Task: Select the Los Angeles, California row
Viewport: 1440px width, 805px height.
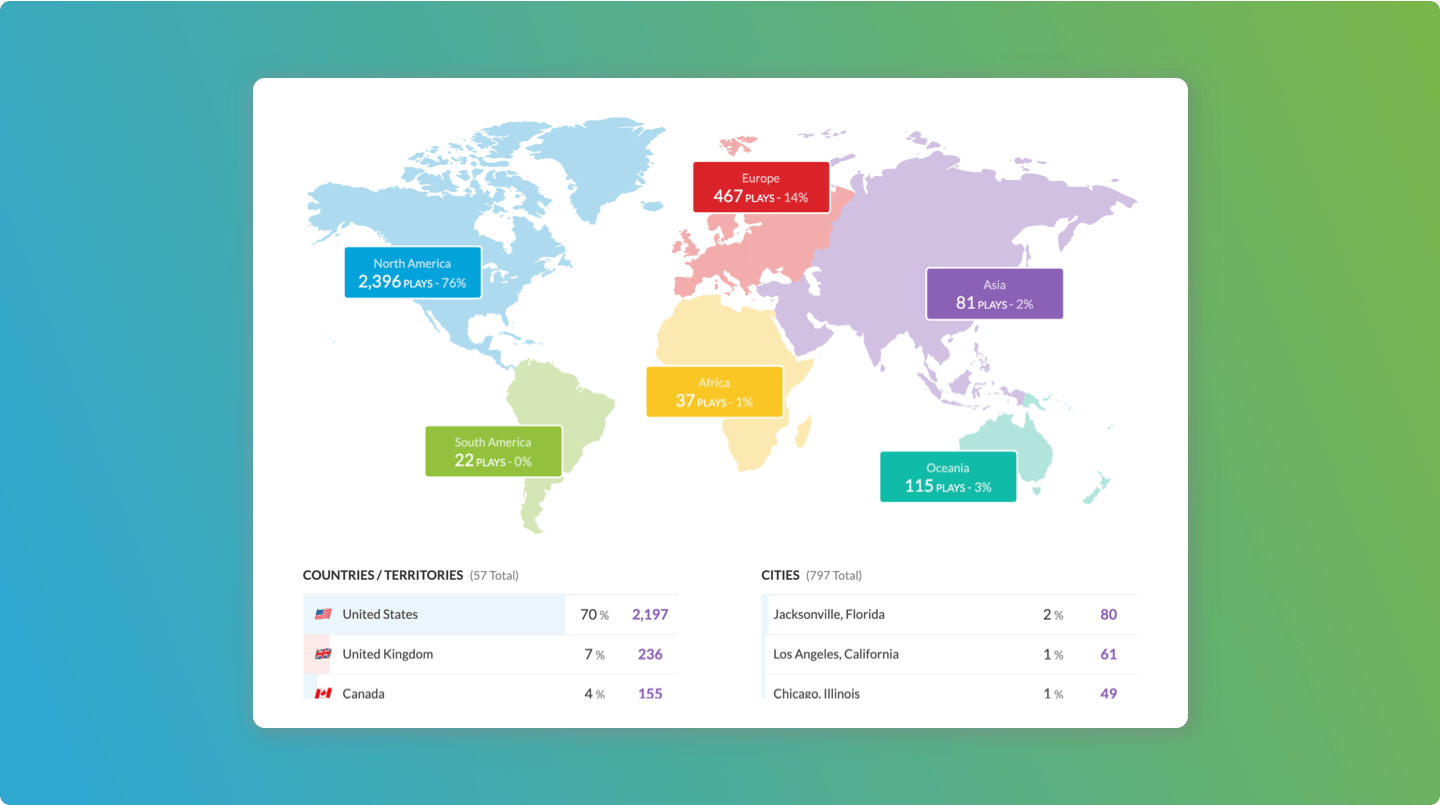Action: point(900,654)
